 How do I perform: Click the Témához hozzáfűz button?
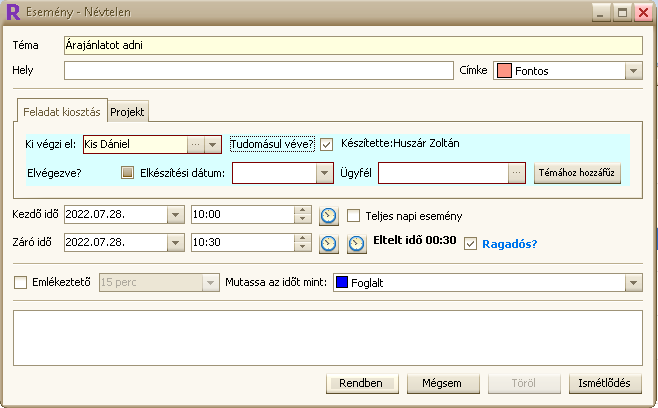click(578, 172)
